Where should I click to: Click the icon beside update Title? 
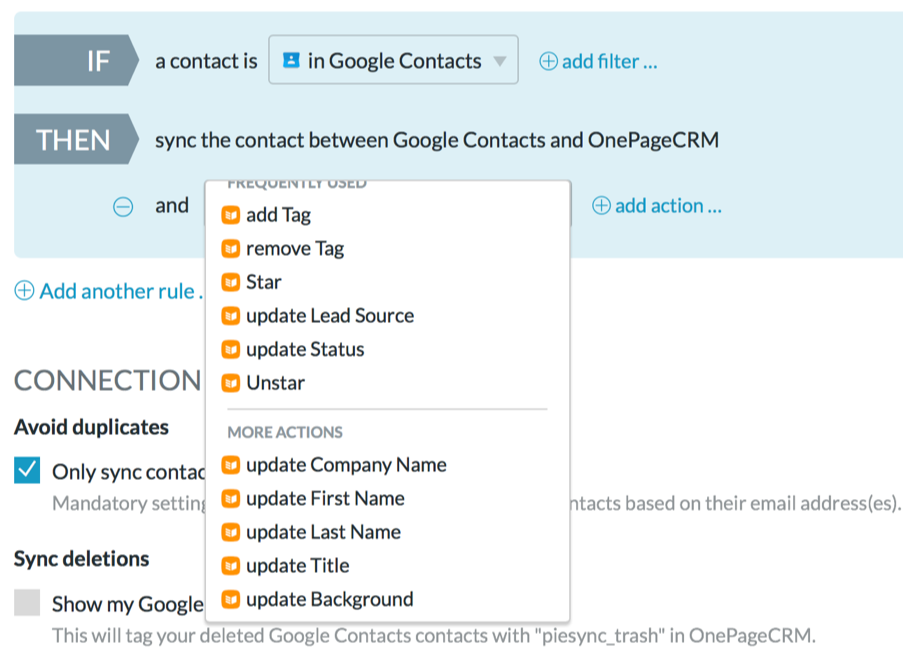pos(231,566)
